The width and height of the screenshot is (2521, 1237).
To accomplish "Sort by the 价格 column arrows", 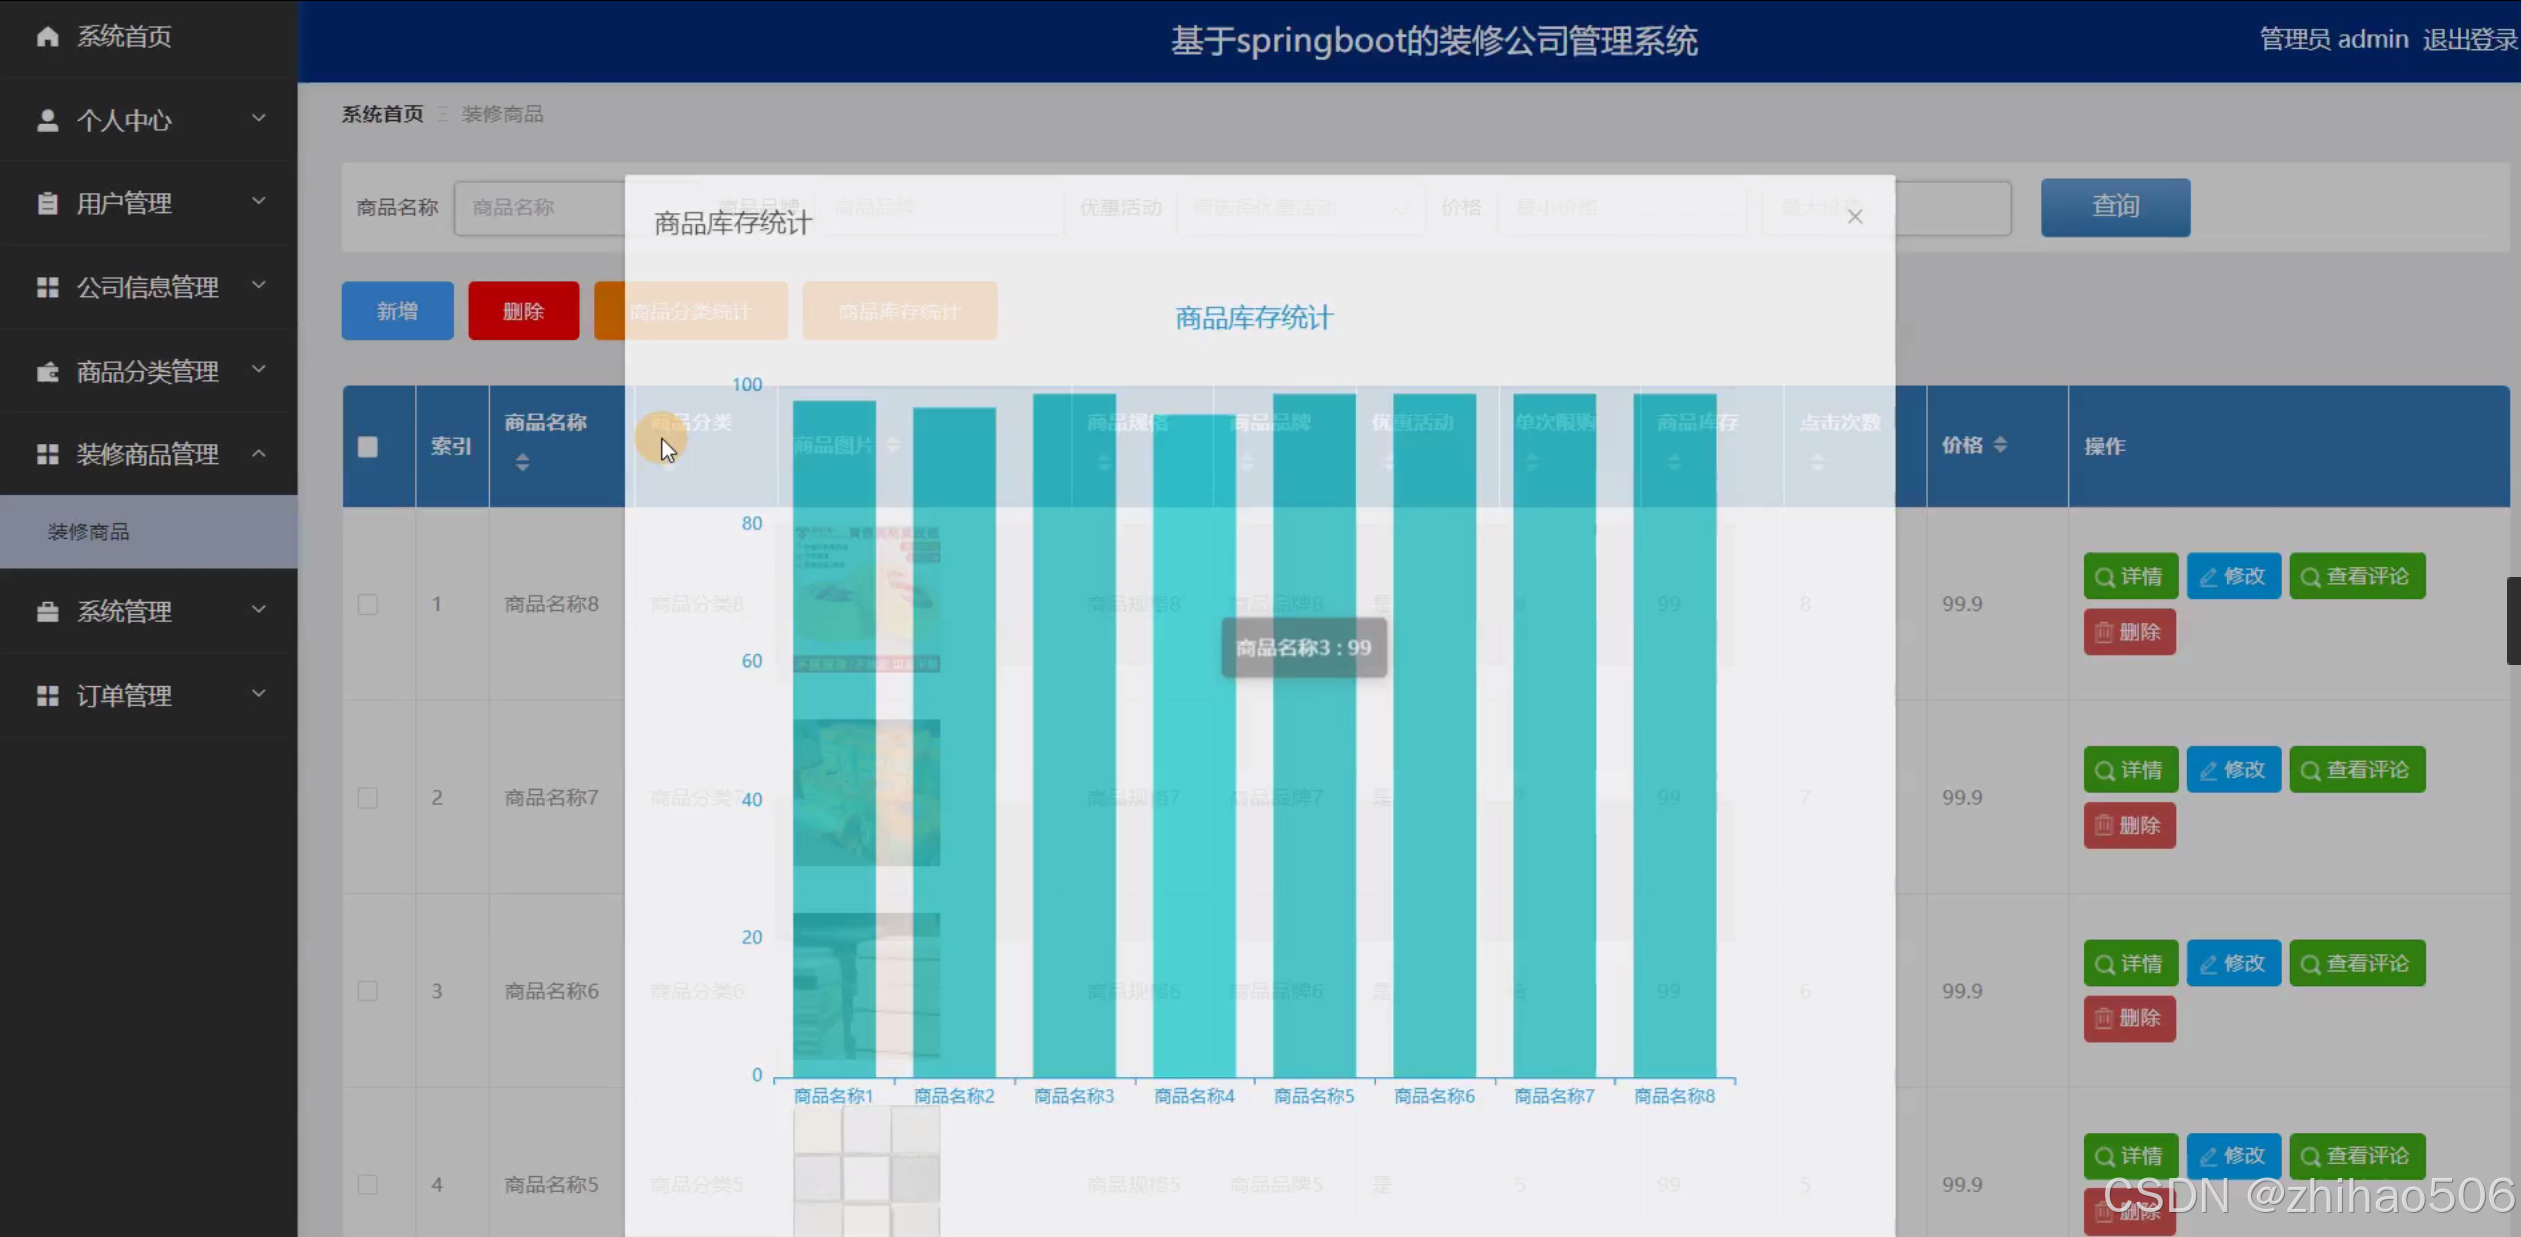I will [x=1999, y=445].
